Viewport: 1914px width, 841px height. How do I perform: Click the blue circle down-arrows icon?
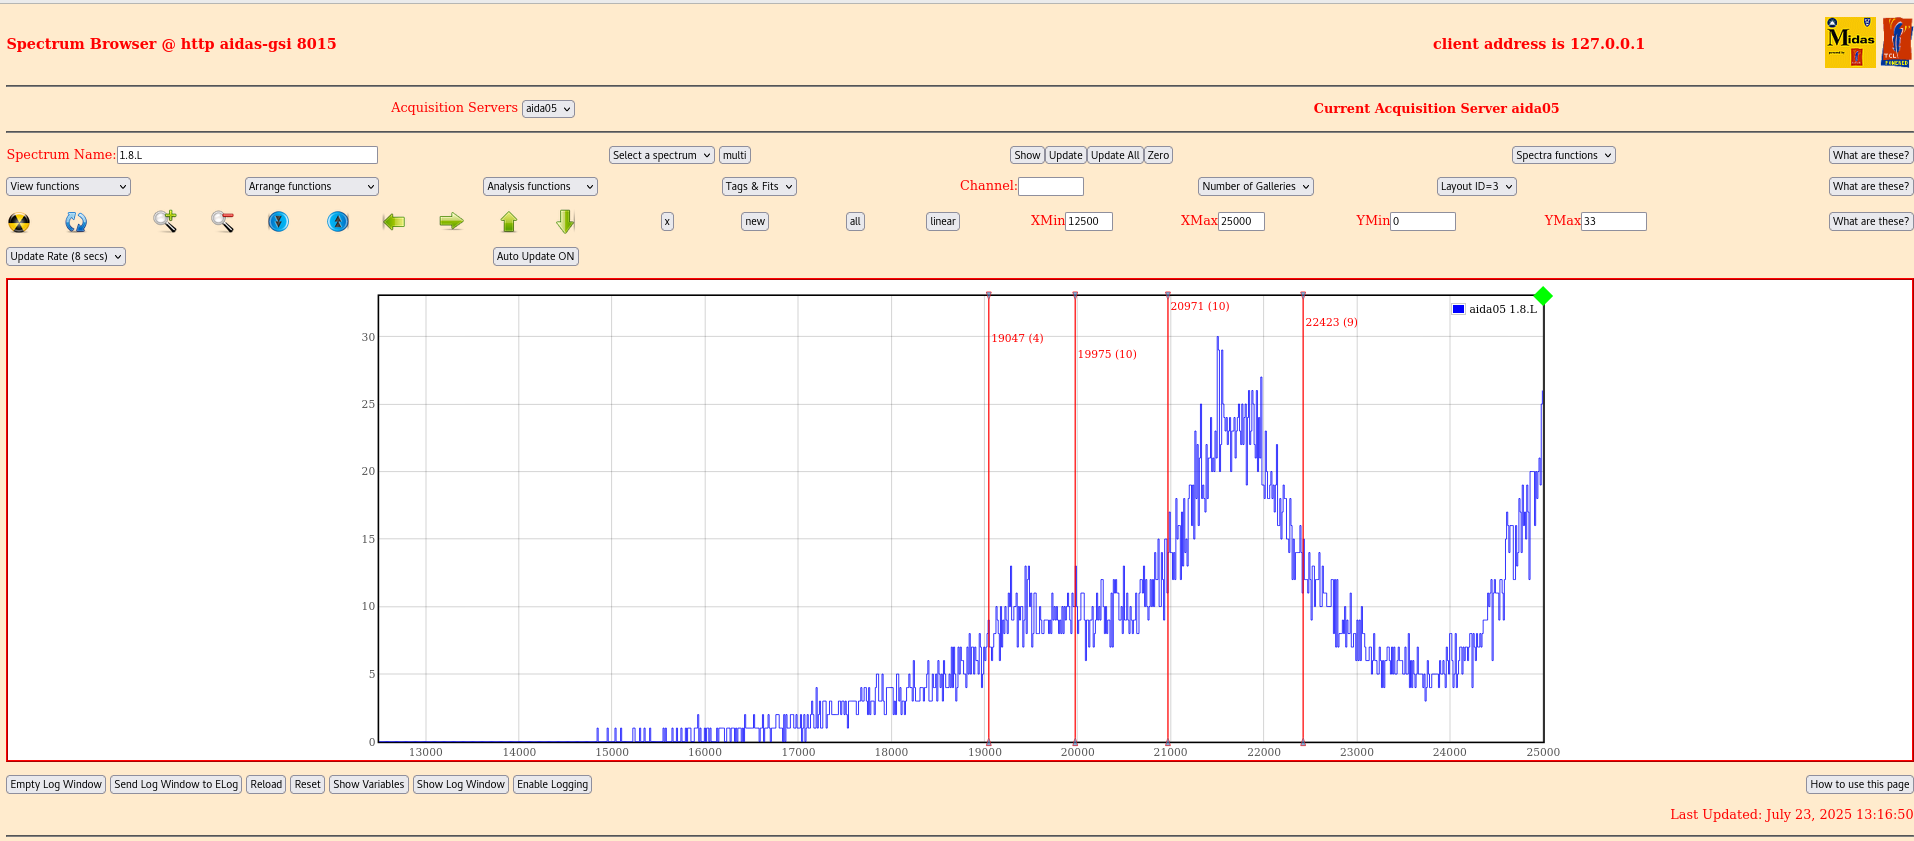(x=279, y=221)
